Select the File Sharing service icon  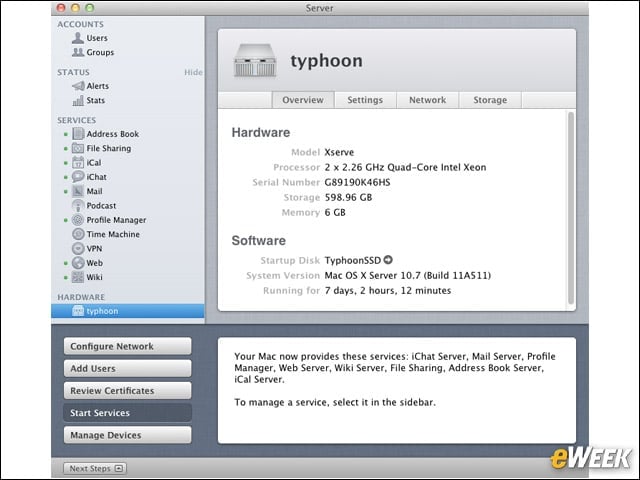[x=78, y=148]
